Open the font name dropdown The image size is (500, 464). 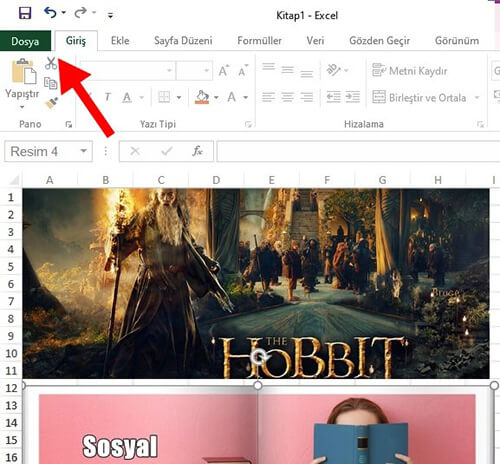[169, 70]
